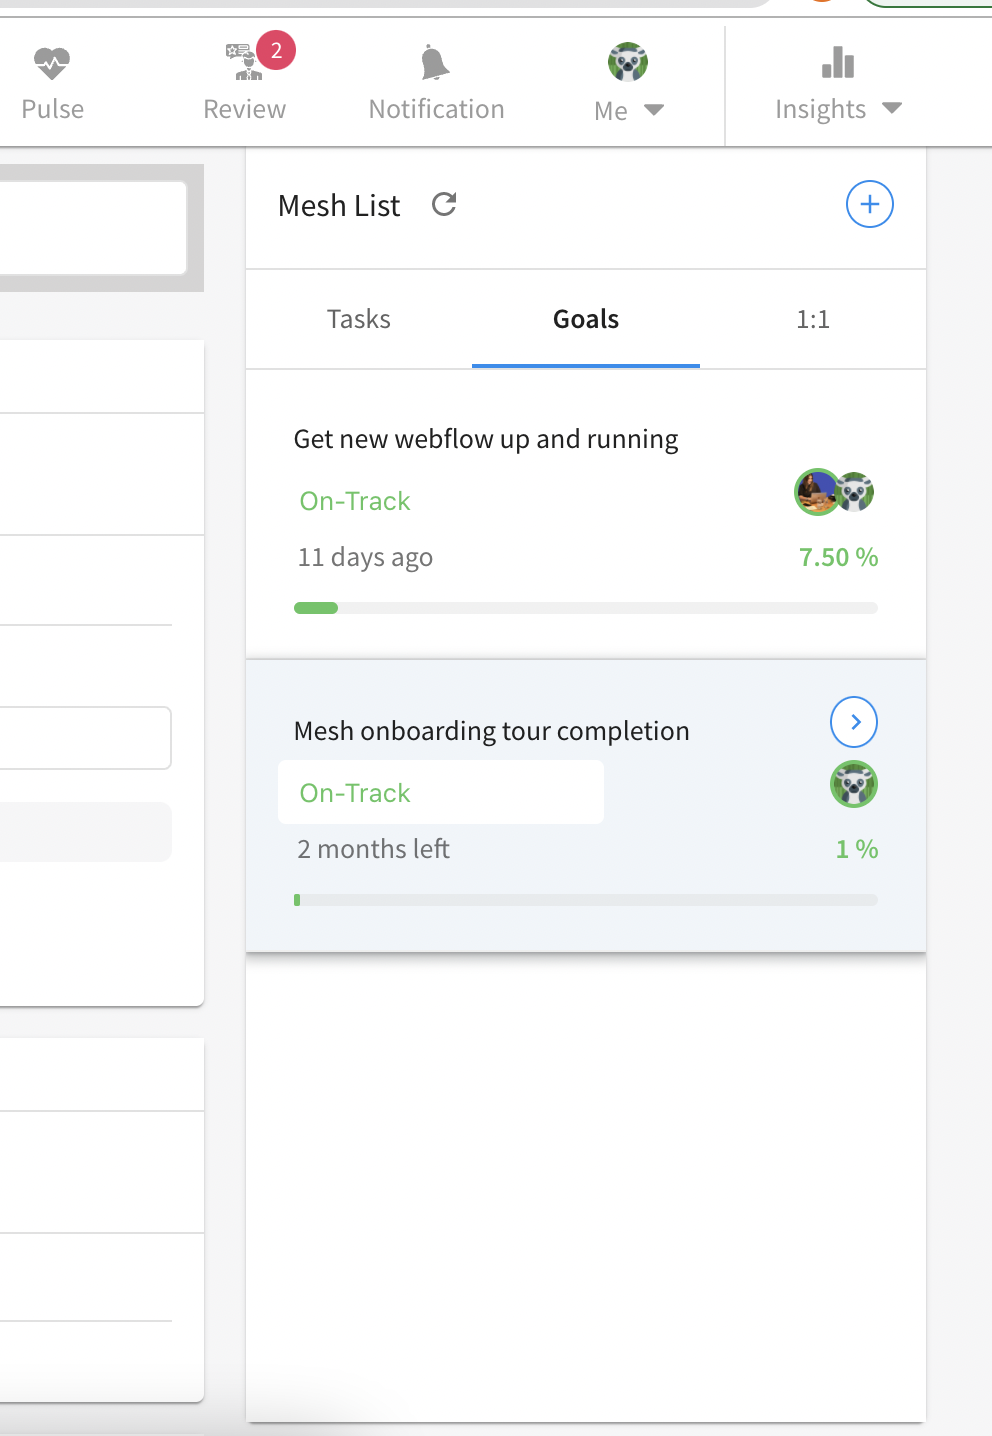Open 'Mesh onboarding tour completion' goal
The image size is (992, 1436).
pyautogui.click(x=491, y=731)
